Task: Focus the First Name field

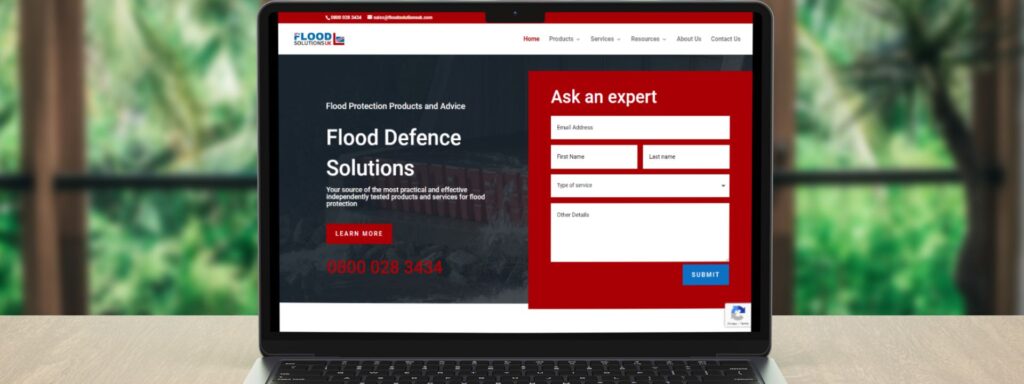Action: pos(594,157)
